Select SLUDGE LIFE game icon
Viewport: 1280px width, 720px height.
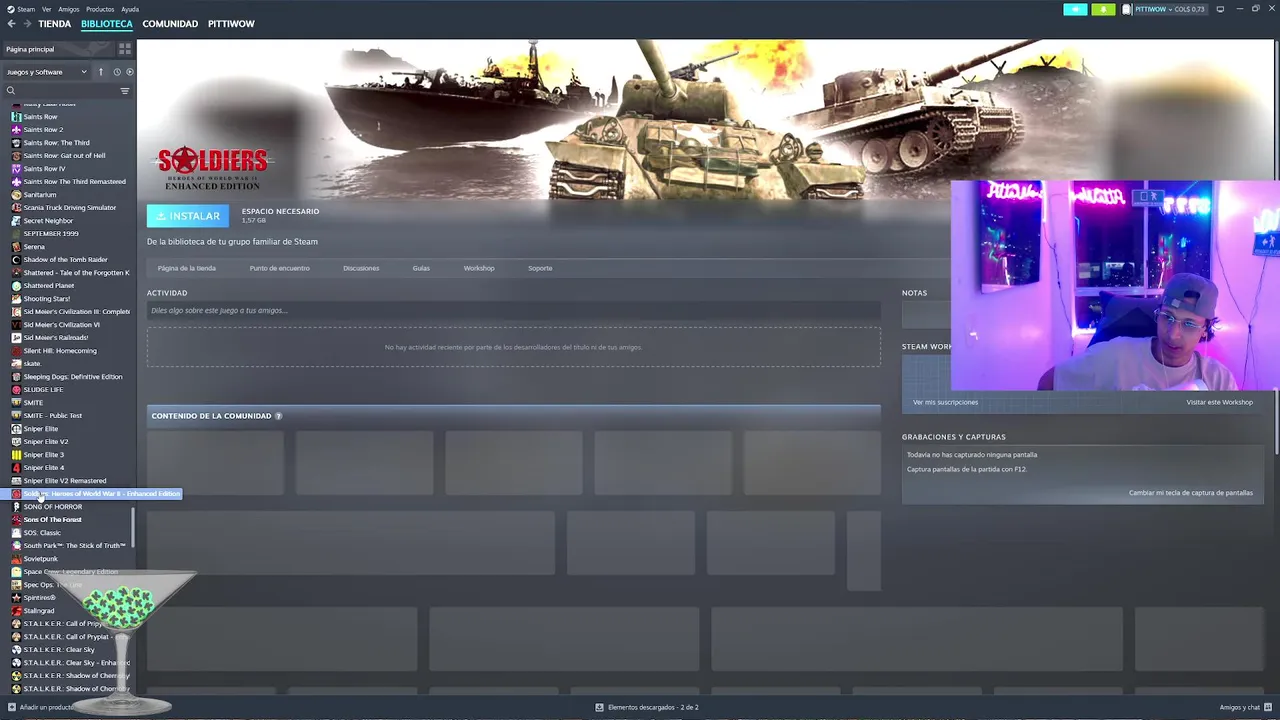coord(16,390)
